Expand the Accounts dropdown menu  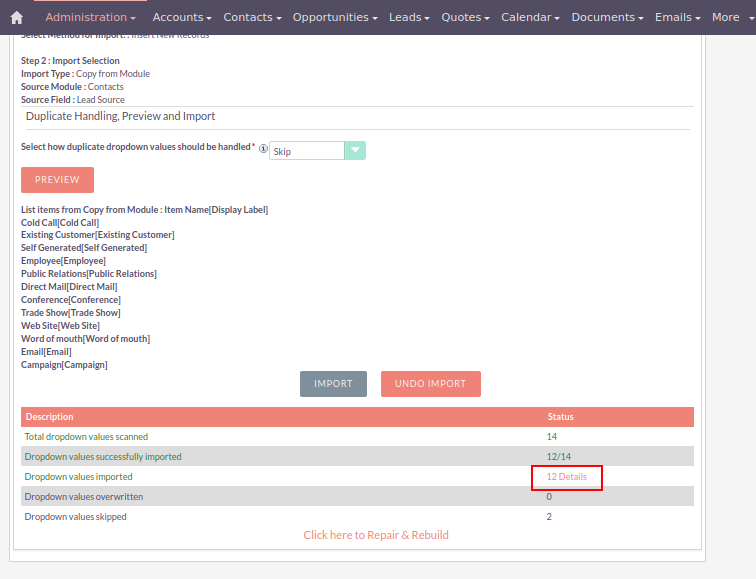click(x=182, y=17)
